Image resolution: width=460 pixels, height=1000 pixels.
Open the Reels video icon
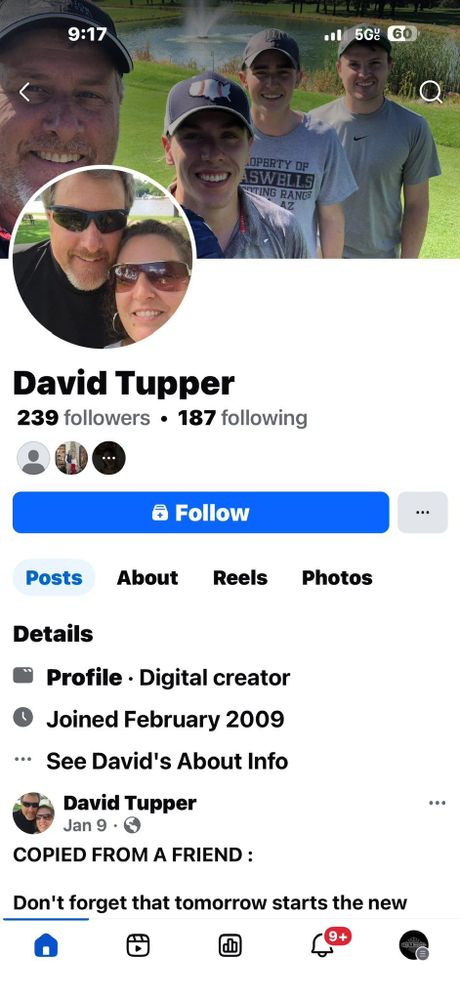[x=138, y=945]
